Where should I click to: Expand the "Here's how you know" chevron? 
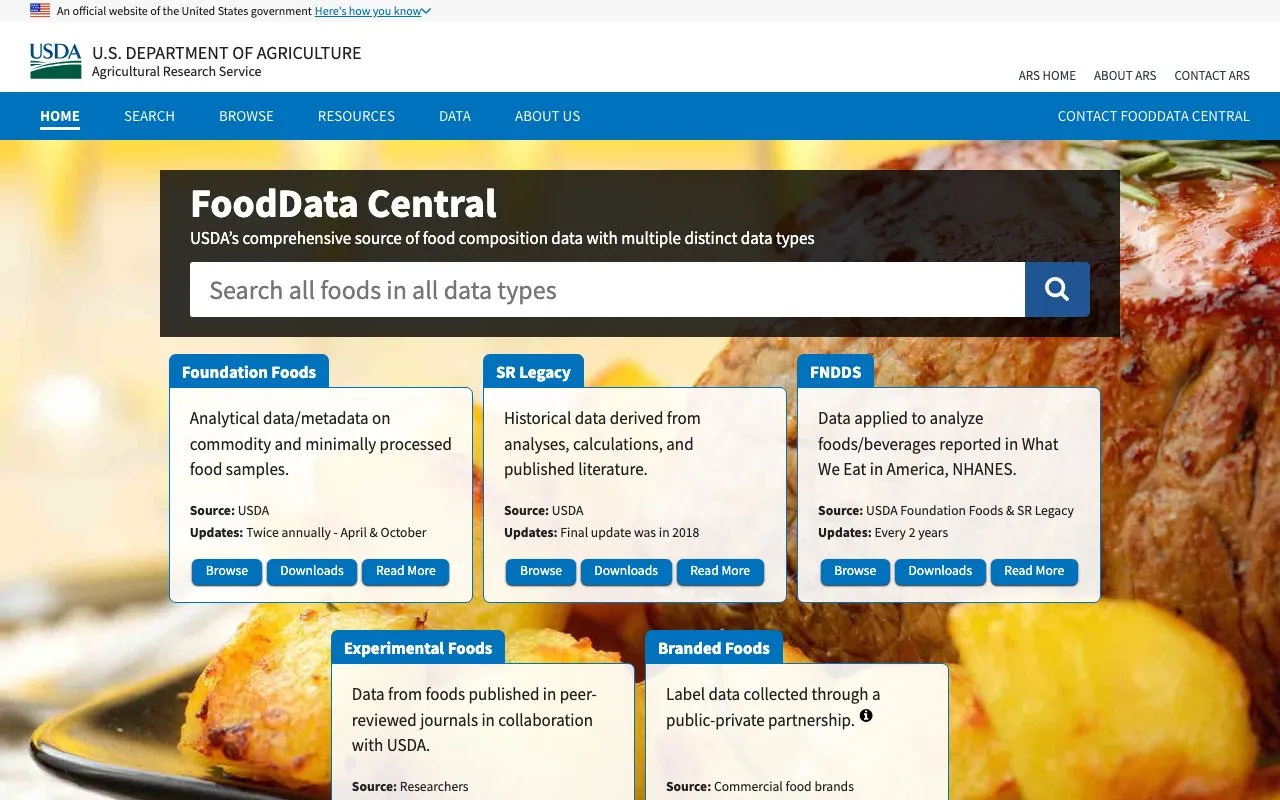click(426, 11)
